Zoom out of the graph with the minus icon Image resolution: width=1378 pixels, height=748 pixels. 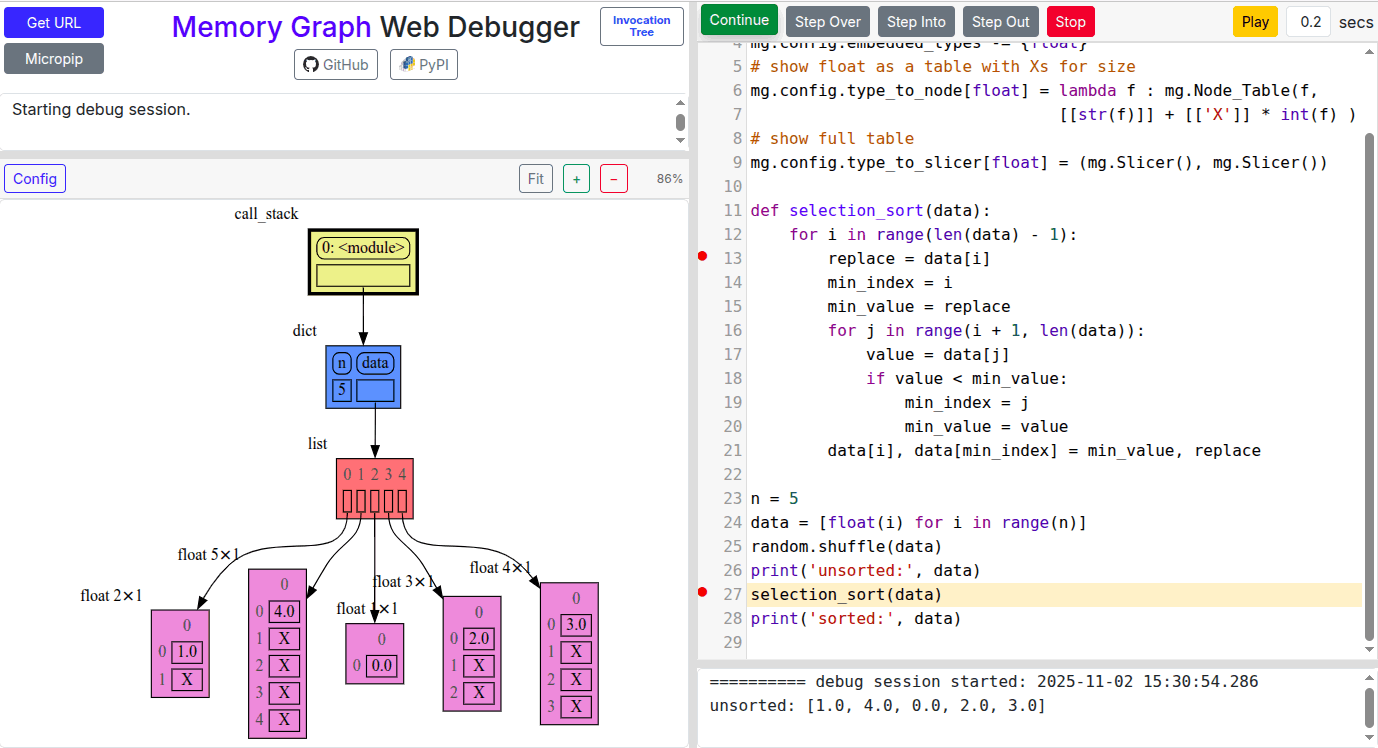614,178
